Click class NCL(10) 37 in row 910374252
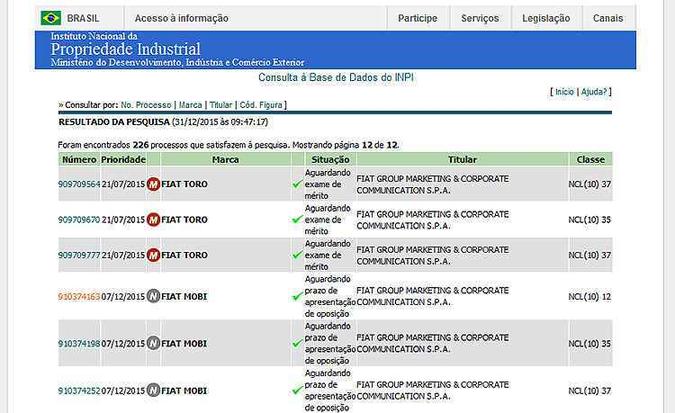 point(590,391)
